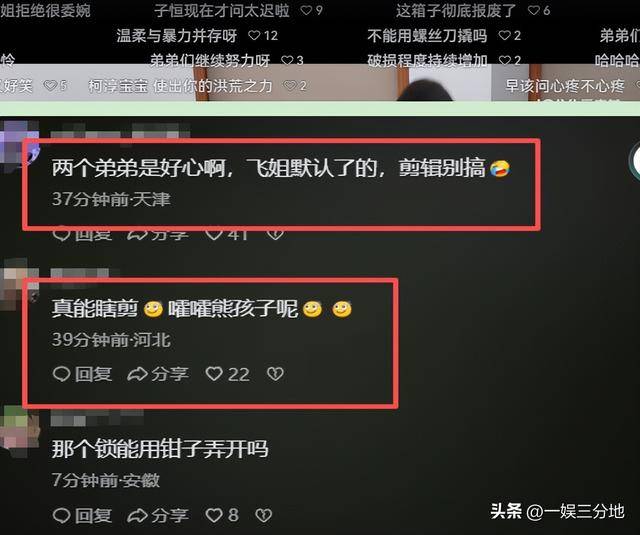
Task: Like the bullet comment 这箱子彻底报废了
Action: click(533, 10)
